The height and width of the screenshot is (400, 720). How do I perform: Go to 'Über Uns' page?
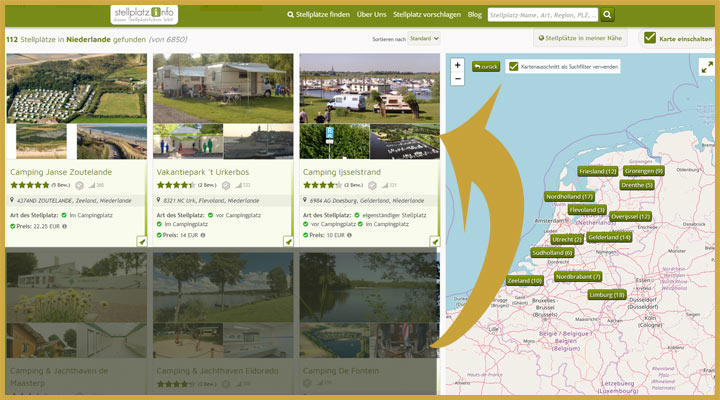point(373,15)
